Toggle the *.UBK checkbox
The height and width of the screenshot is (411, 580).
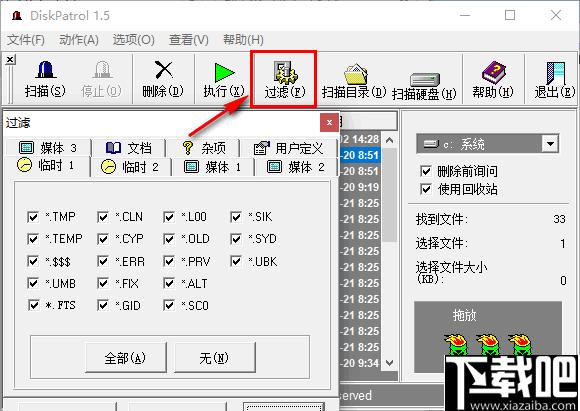236,261
